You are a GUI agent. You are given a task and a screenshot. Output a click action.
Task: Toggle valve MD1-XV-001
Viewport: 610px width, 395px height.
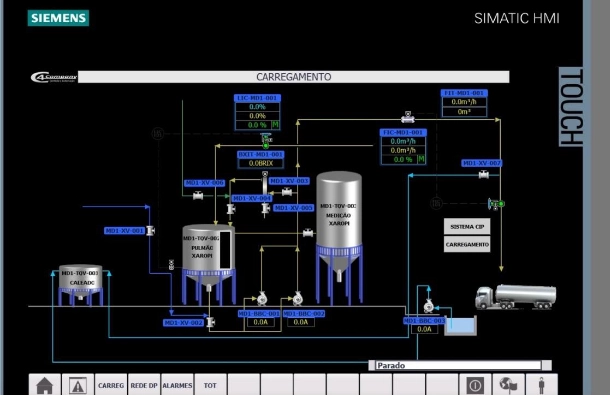pos(150,231)
